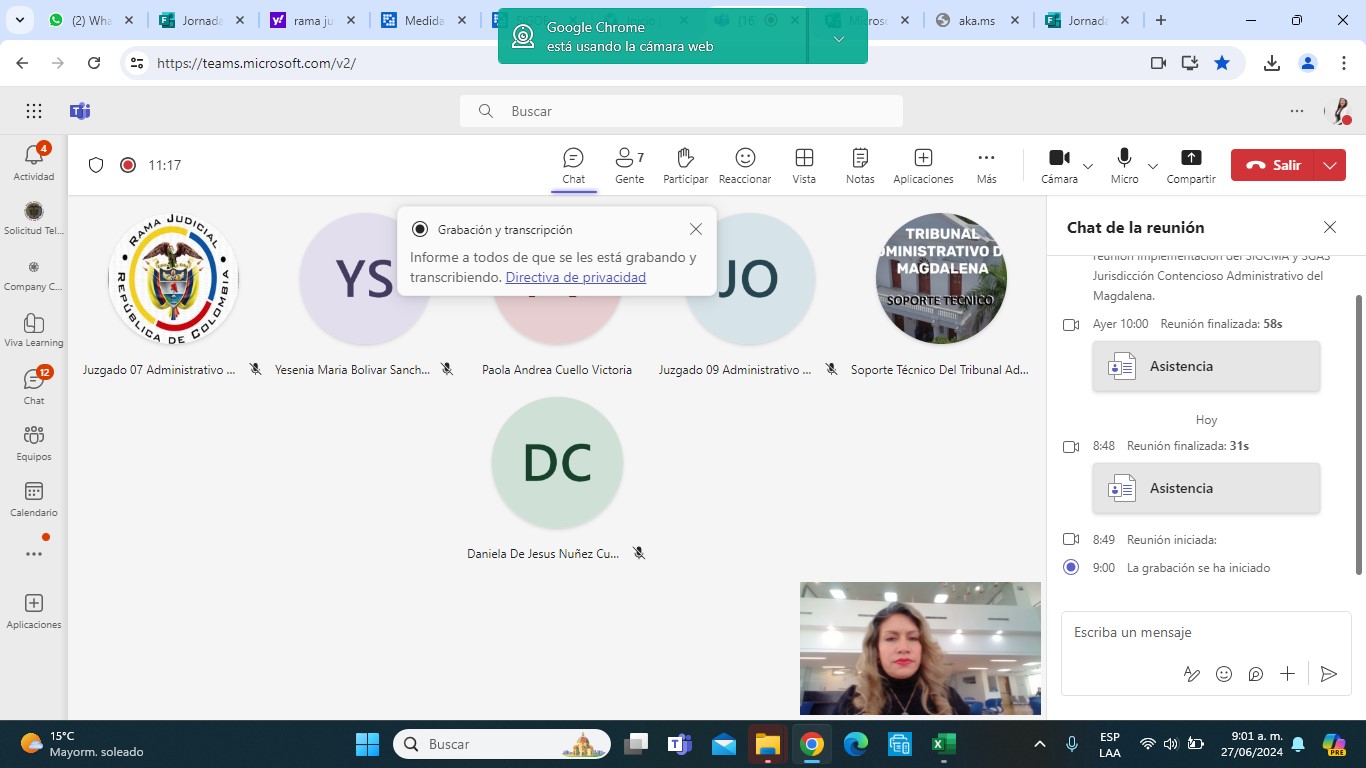Image resolution: width=1366 pixels, height=768 pixels.
Task: Open more compose actions plus icon
Action: pyautogui.click(x=1287, y=674)
